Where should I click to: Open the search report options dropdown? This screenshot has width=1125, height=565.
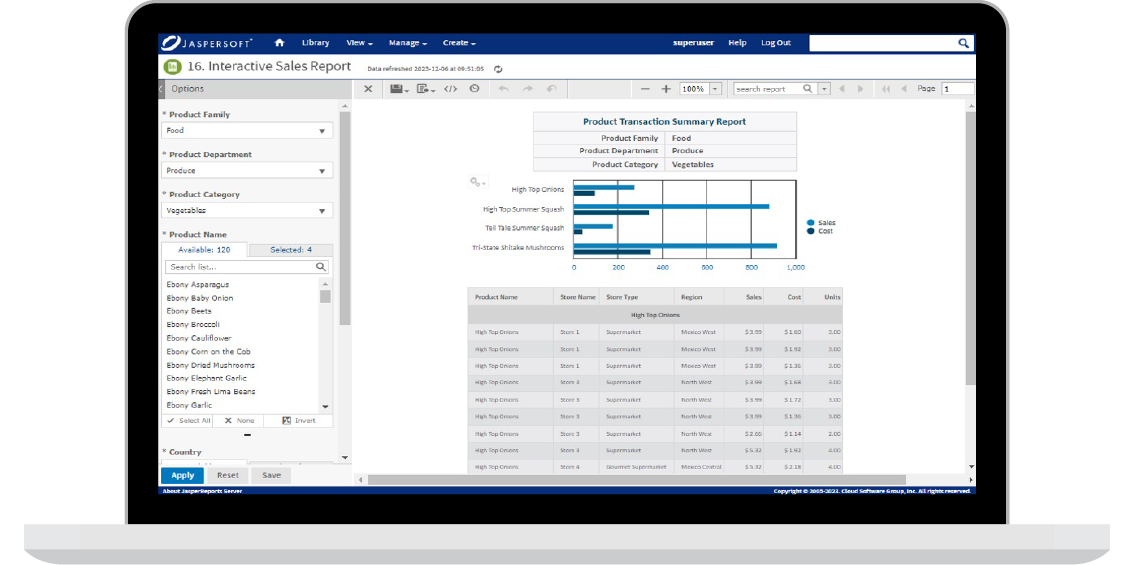click(824, 89)
